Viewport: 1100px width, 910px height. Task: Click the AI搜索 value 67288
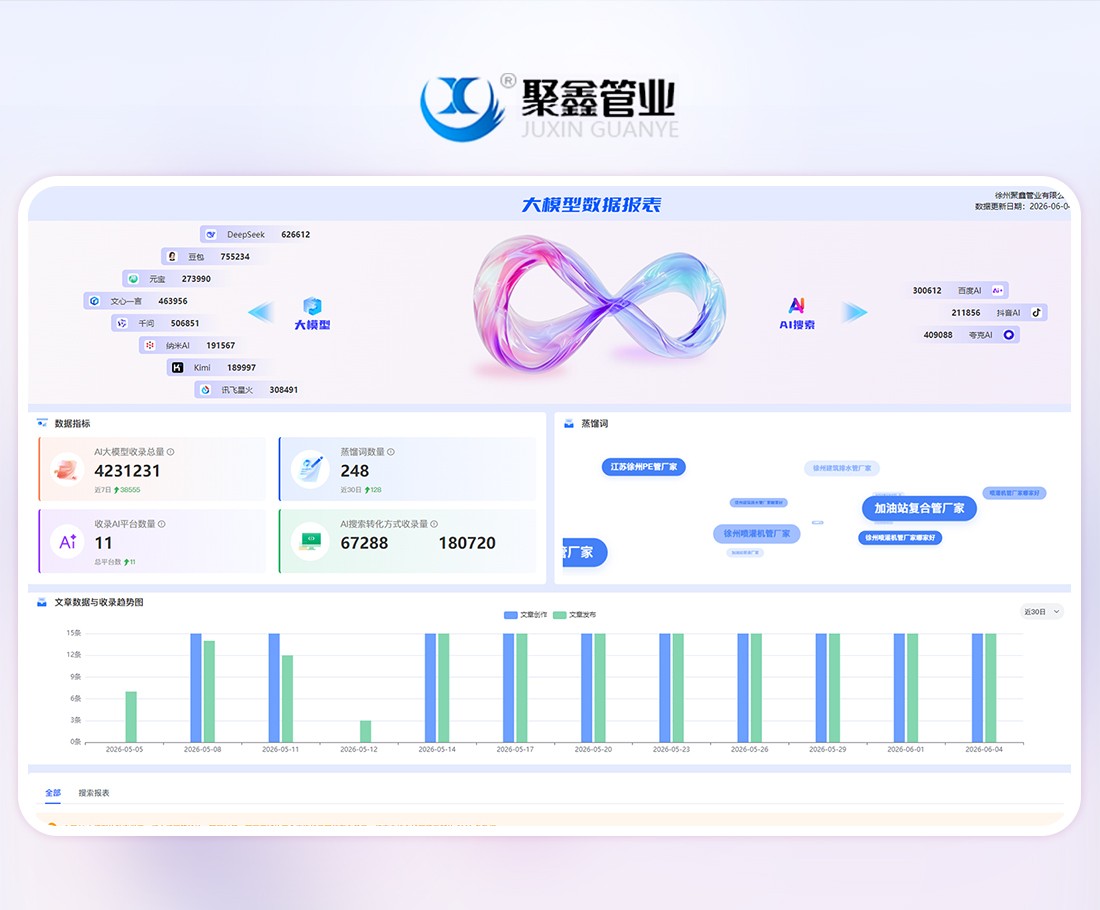point(364,543)
